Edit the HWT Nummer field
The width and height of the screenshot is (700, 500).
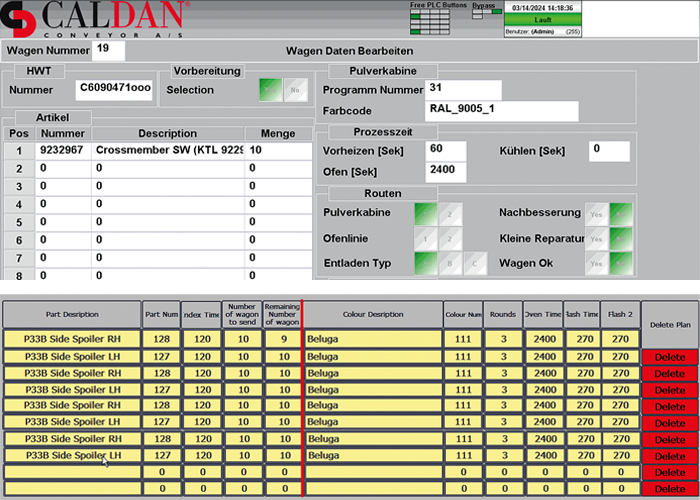click(x=115, y=90)
